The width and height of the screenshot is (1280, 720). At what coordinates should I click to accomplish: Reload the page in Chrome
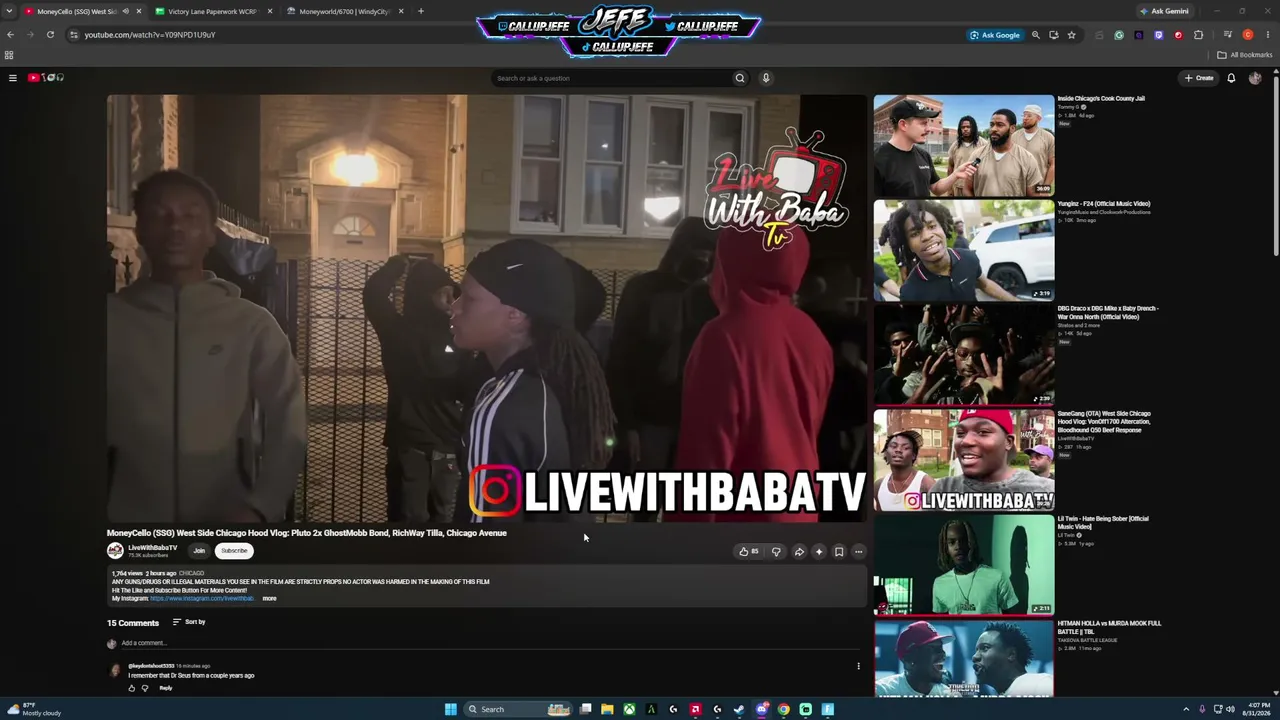point(50,35)
